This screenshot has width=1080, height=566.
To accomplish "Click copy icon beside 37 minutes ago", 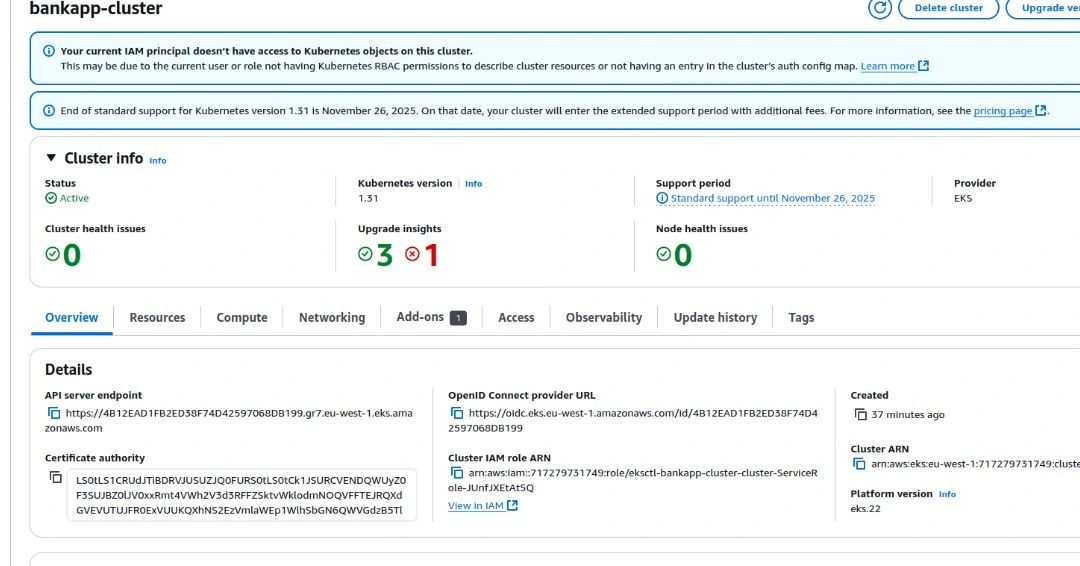I will click(860, 415).
